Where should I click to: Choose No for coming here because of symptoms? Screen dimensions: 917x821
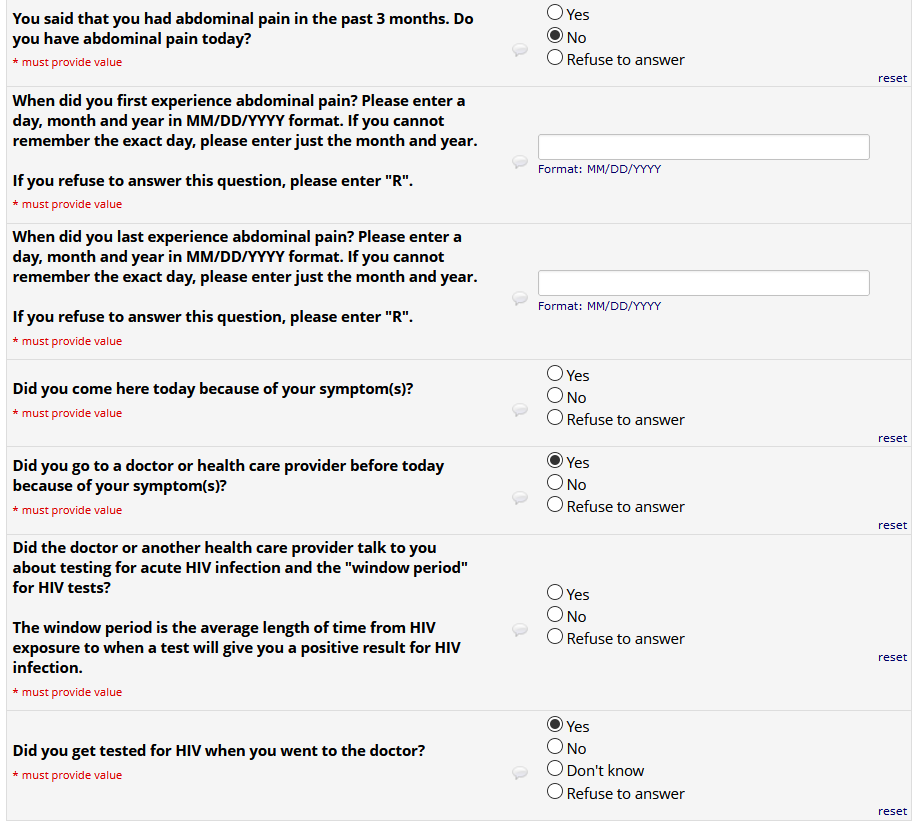tap(555, 396)
